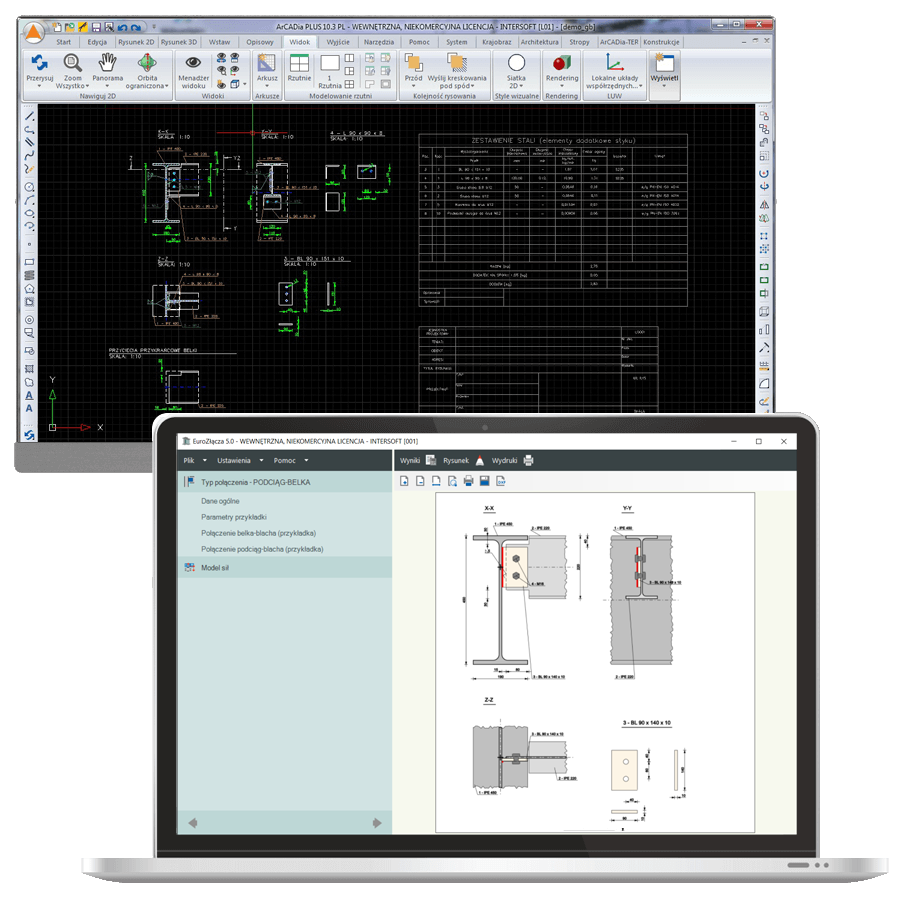Open the Rzutnie viewports icon
This screenshot has height=900, width=900.
[x=299, y=63]
